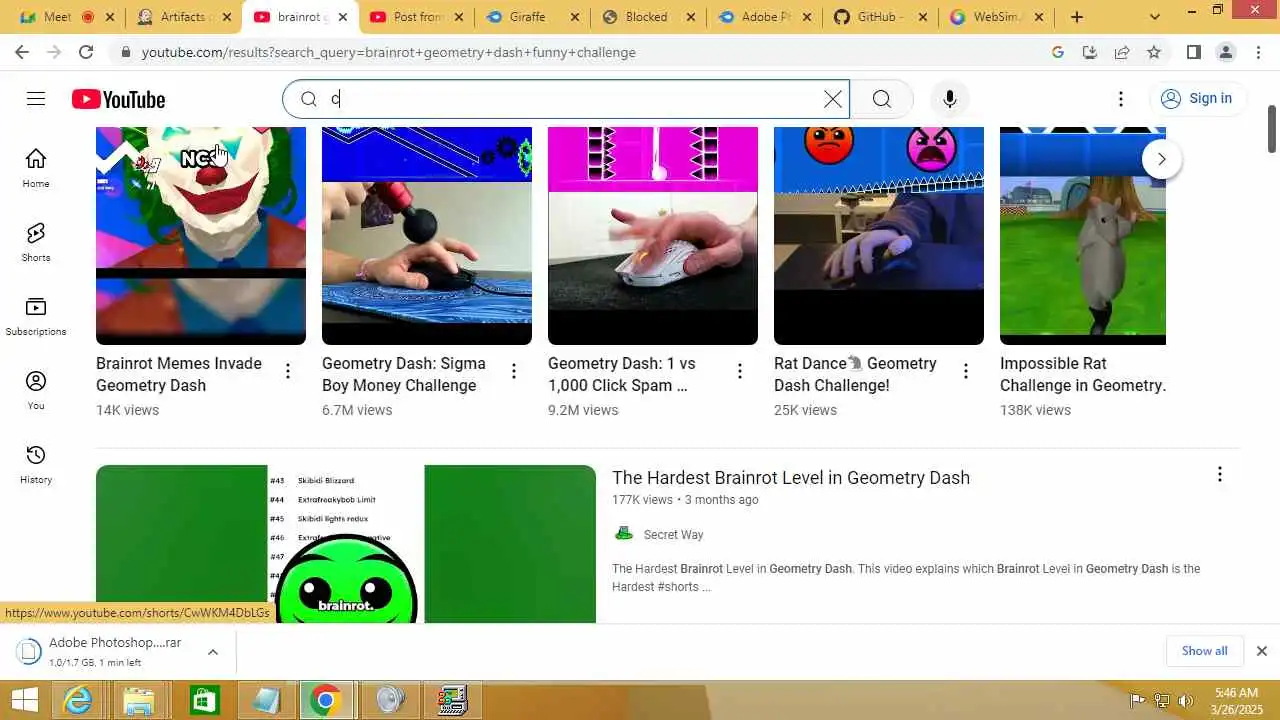
Task: Share this page via toolbar icon
Action: [x=1122, y=52]
